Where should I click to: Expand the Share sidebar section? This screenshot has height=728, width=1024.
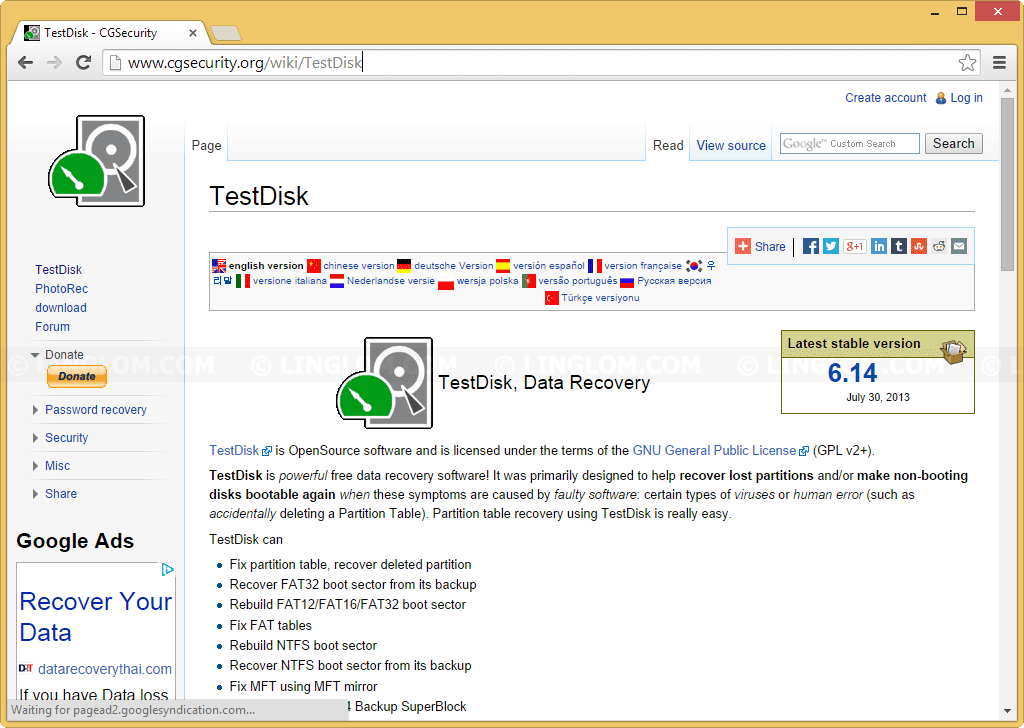click(35, 494)
